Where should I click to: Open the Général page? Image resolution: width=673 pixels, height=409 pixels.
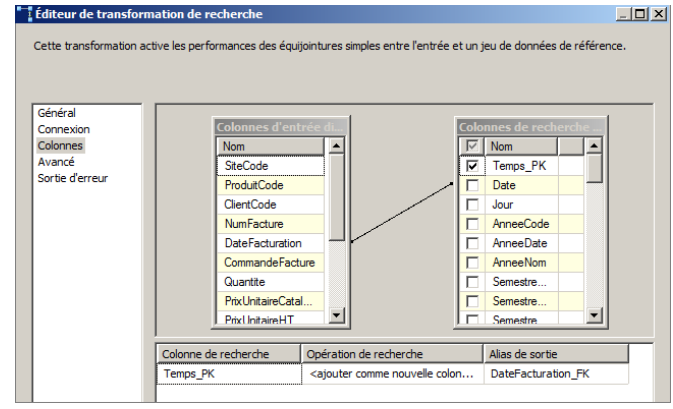[x=57, y=113]
